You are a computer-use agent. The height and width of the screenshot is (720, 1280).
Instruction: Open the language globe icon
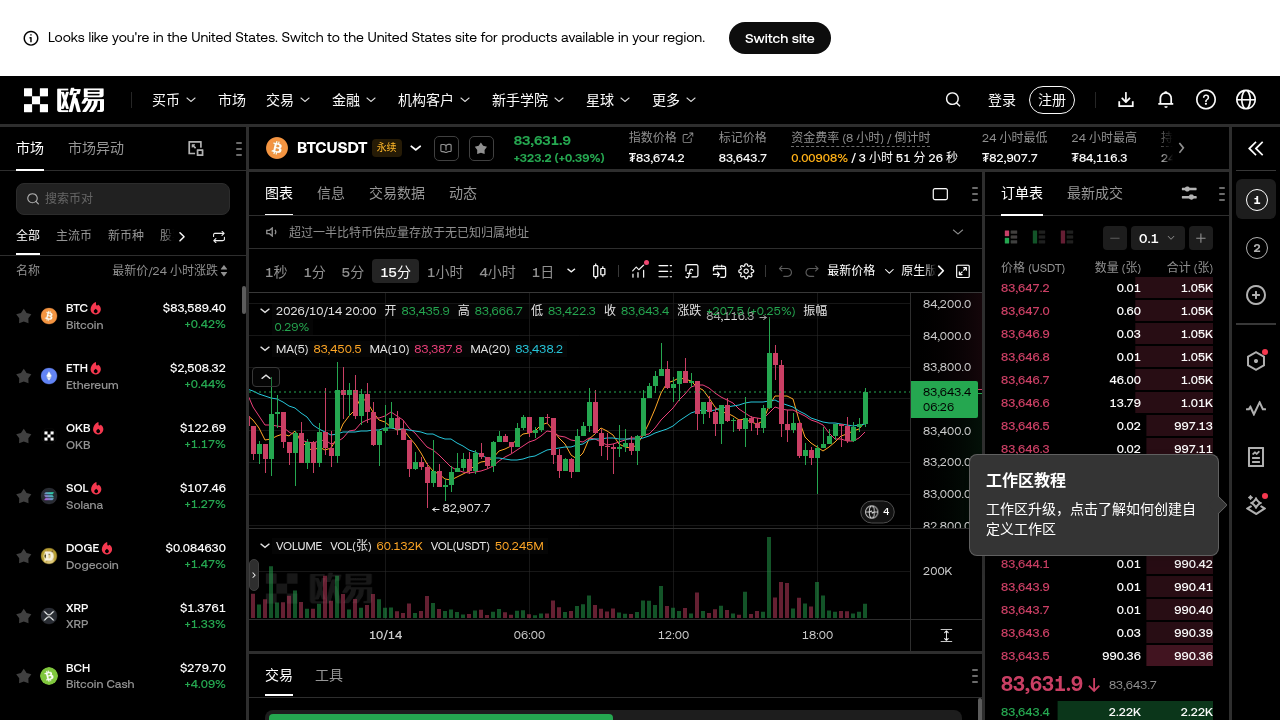click(x=1246, y=100)
